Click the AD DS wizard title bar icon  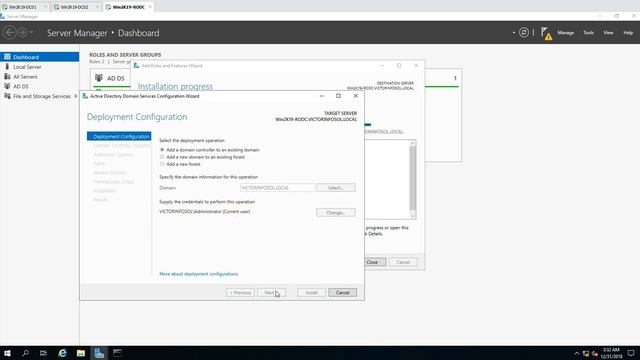coord(85,96)
